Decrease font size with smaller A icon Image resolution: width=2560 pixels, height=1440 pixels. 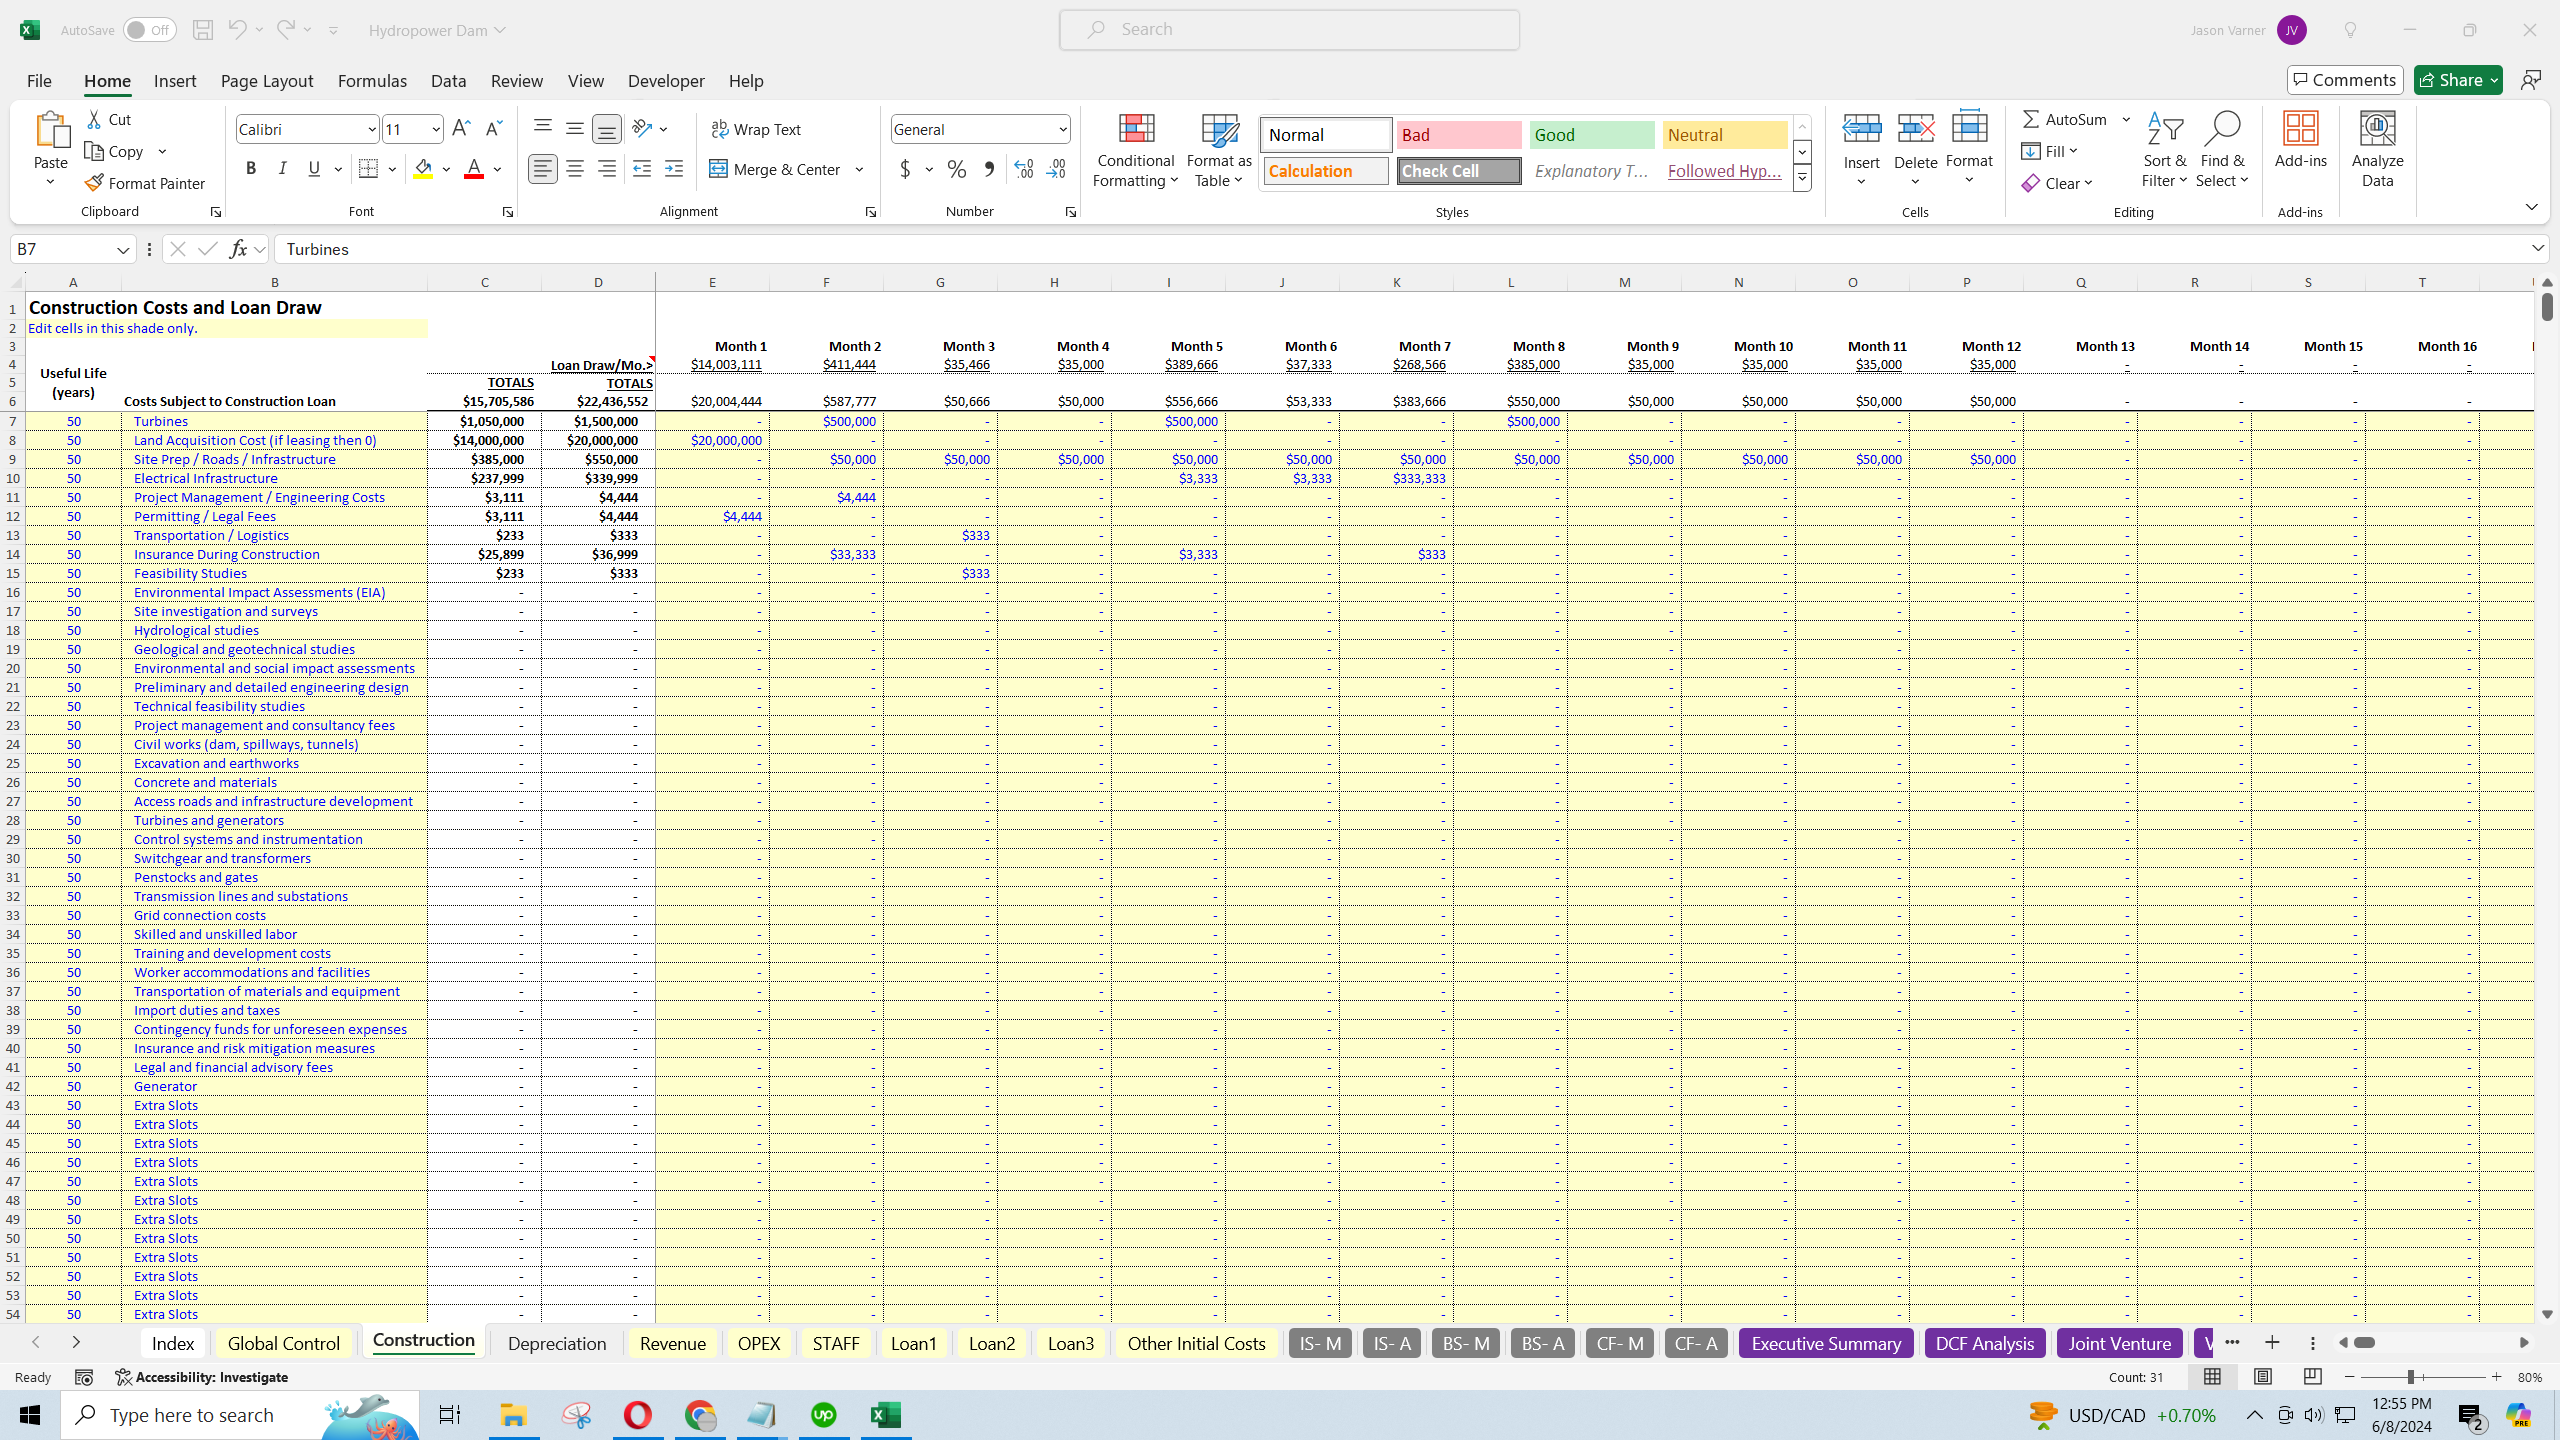(494, 129)
